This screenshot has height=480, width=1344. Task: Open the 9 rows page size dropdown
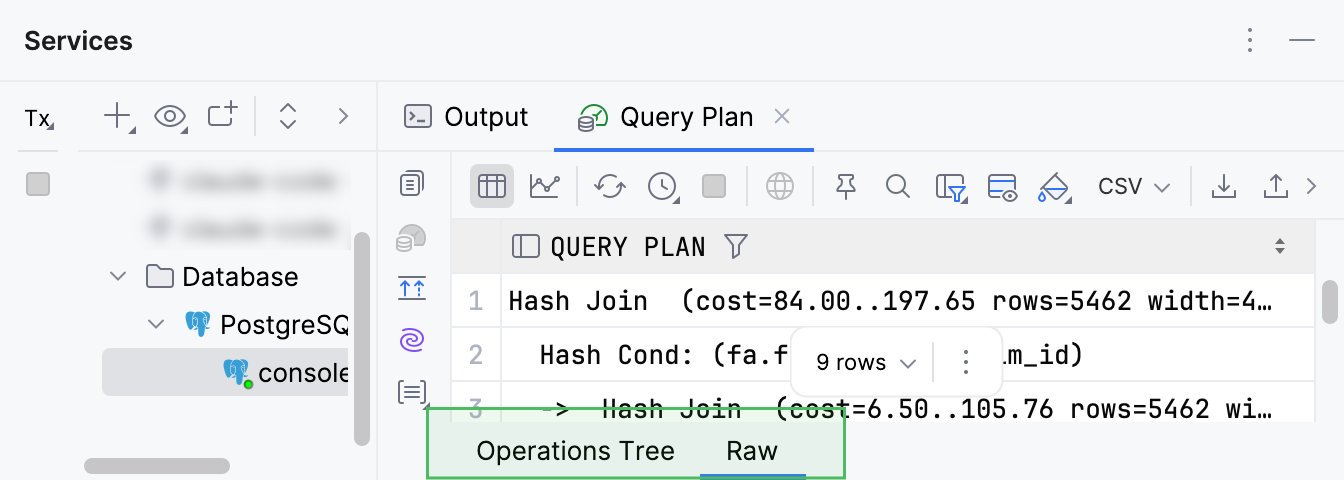pyautogui.click(x=865, y=363)
